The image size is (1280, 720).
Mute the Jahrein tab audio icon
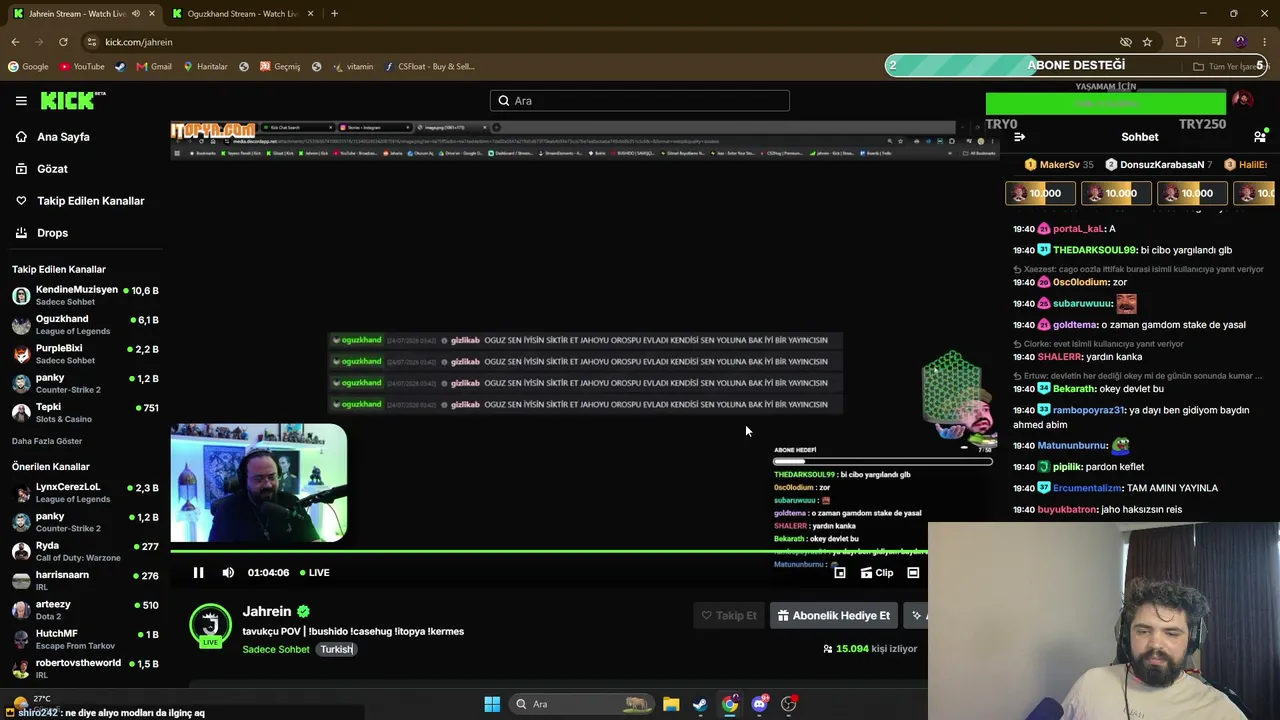tap(135, 14)
